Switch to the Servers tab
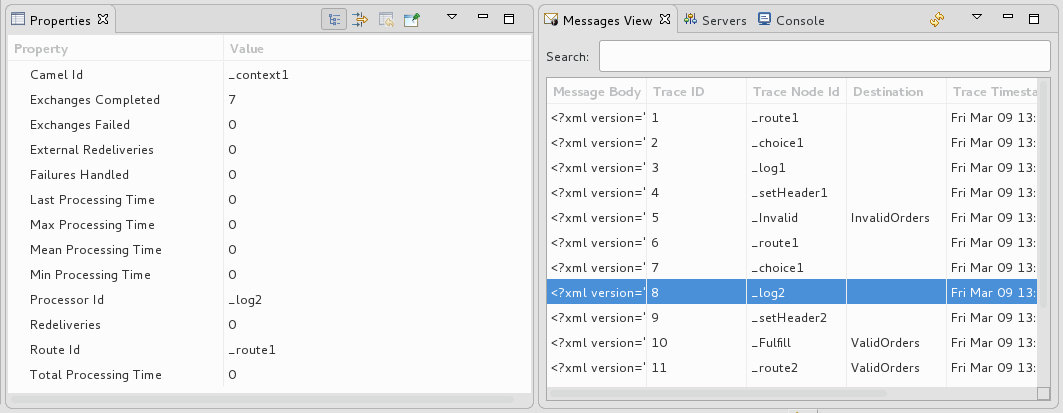The width and height of the screenshot is (1063, 413). coord(715,20)
